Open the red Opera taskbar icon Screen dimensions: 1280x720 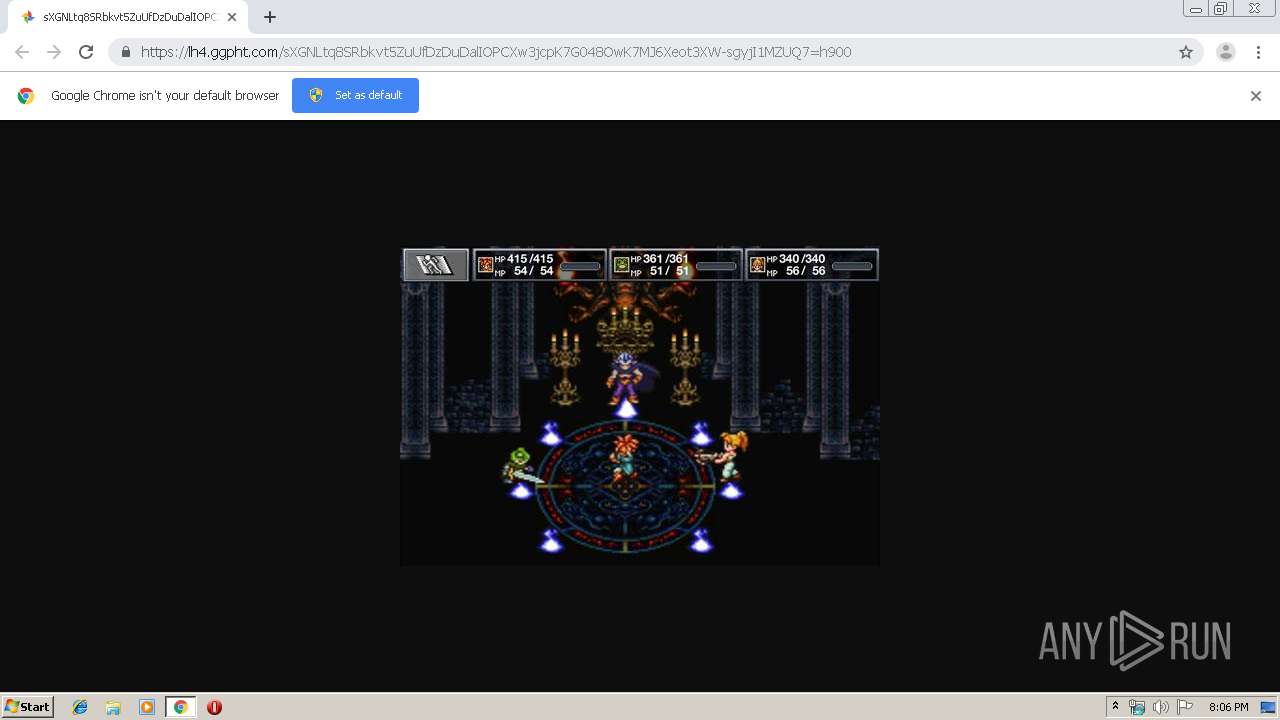[214, 707]
